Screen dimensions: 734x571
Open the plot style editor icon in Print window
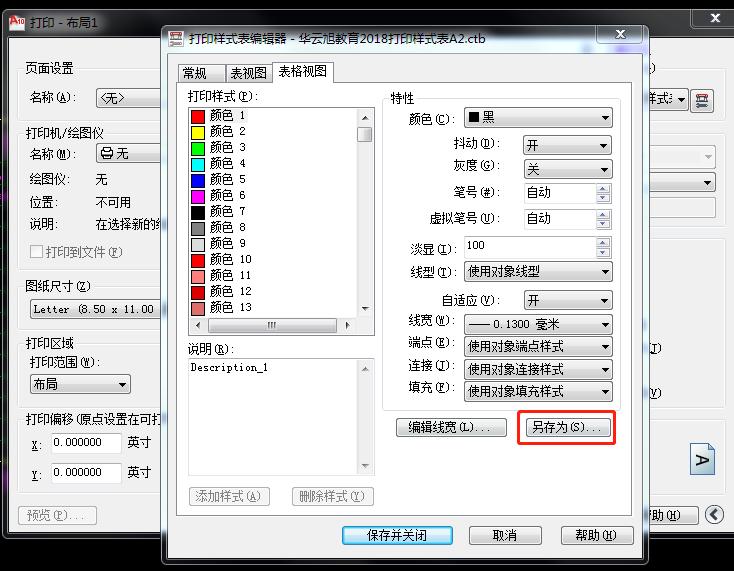tap(701, 100)
